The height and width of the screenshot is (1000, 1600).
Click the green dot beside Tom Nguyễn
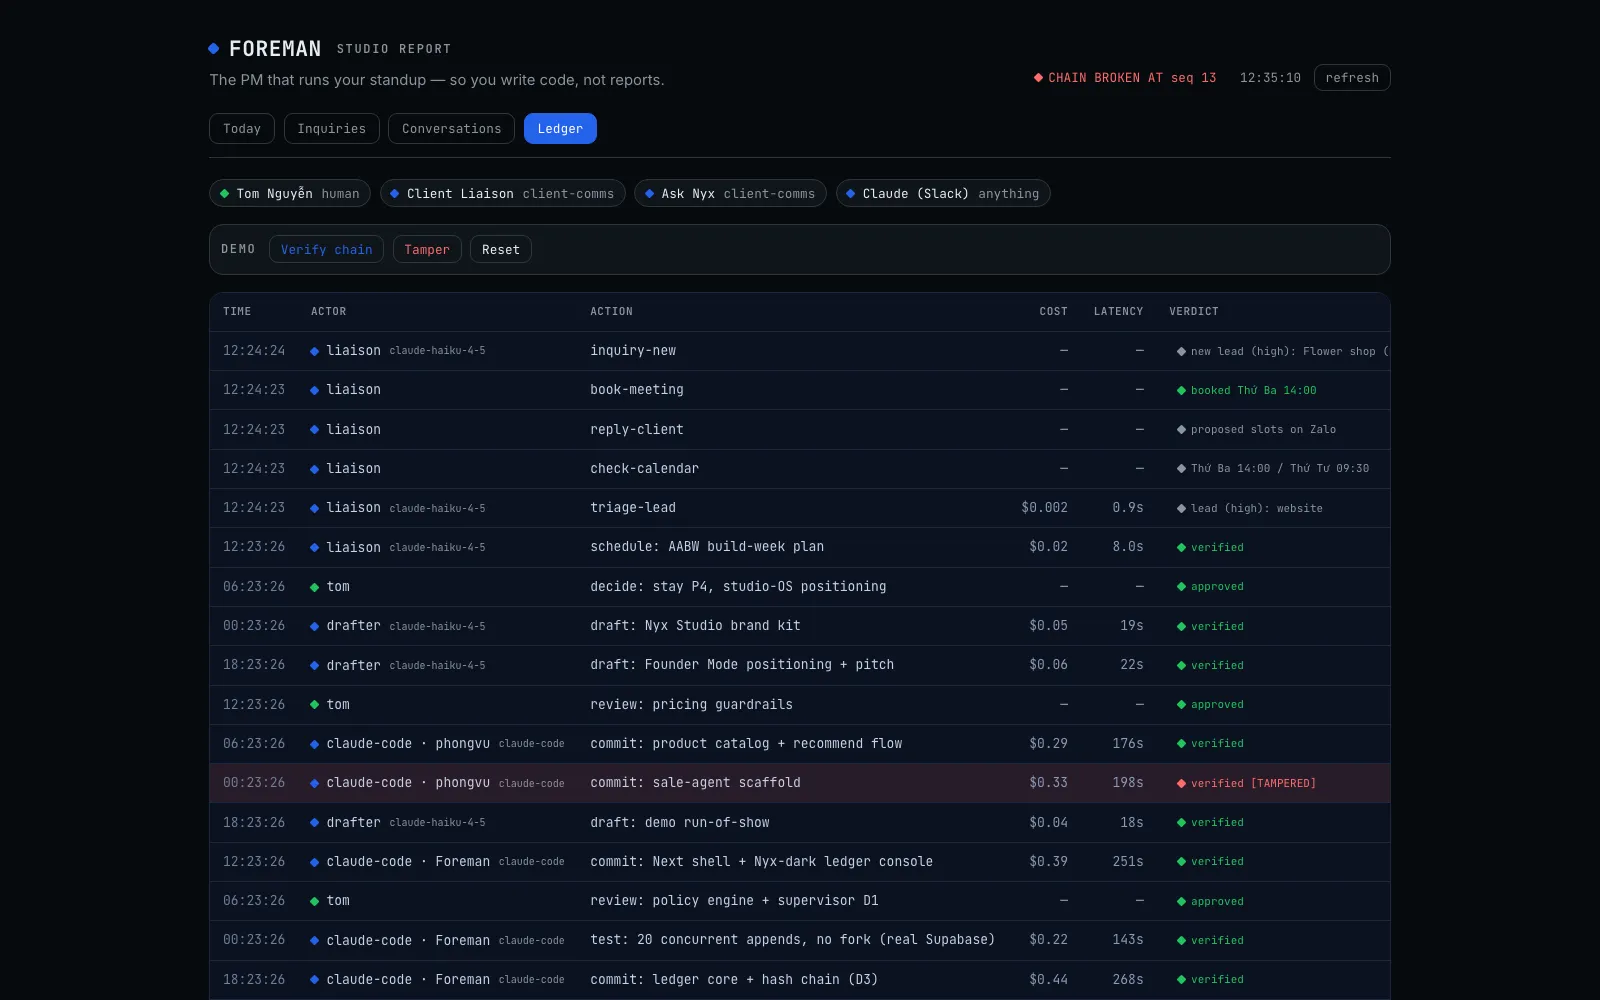[x=225, y=193]
